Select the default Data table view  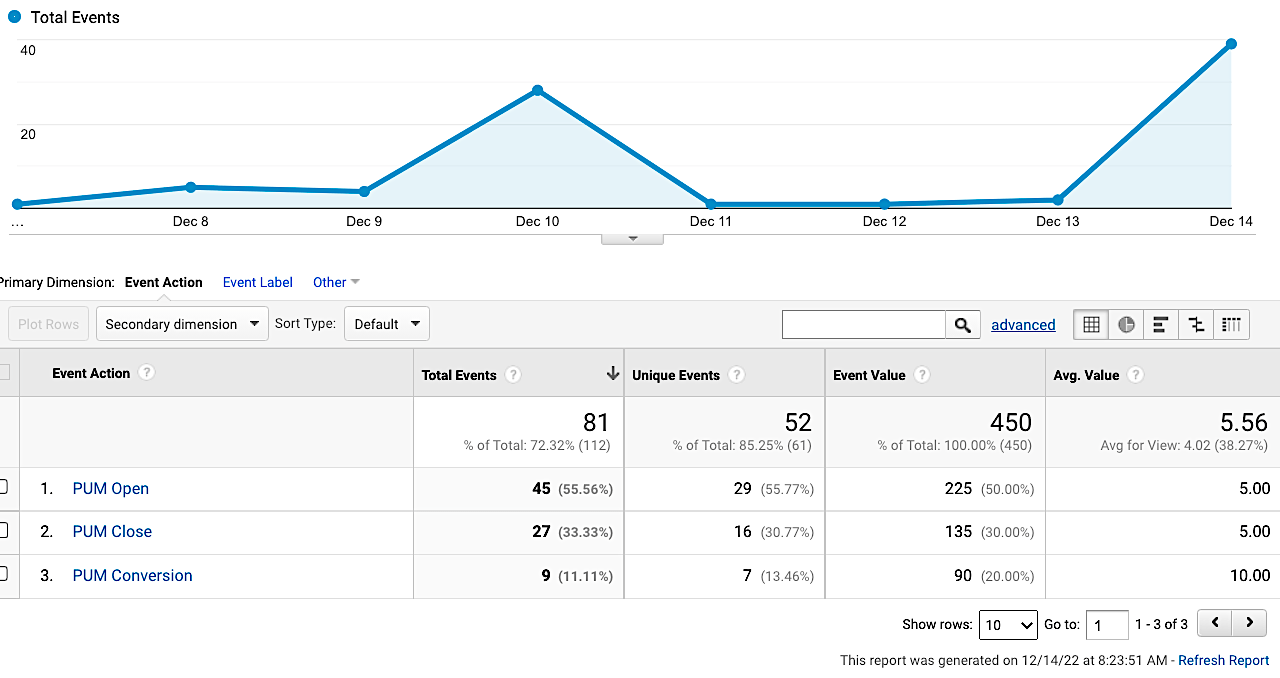click(1091, 324)
